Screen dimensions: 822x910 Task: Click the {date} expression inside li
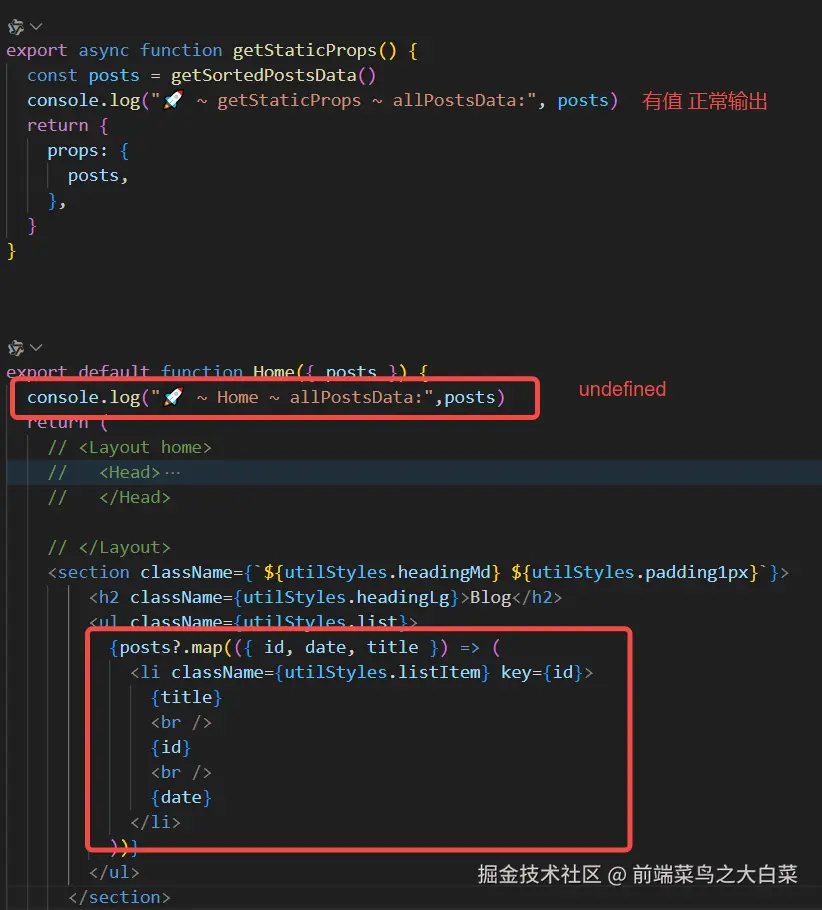click(x=181, y=797)
